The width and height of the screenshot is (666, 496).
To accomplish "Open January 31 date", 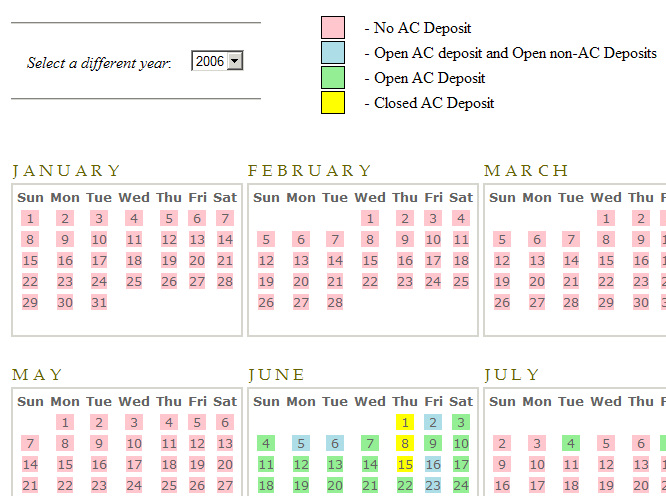I will pyautogui.click(x=99, y=303).
